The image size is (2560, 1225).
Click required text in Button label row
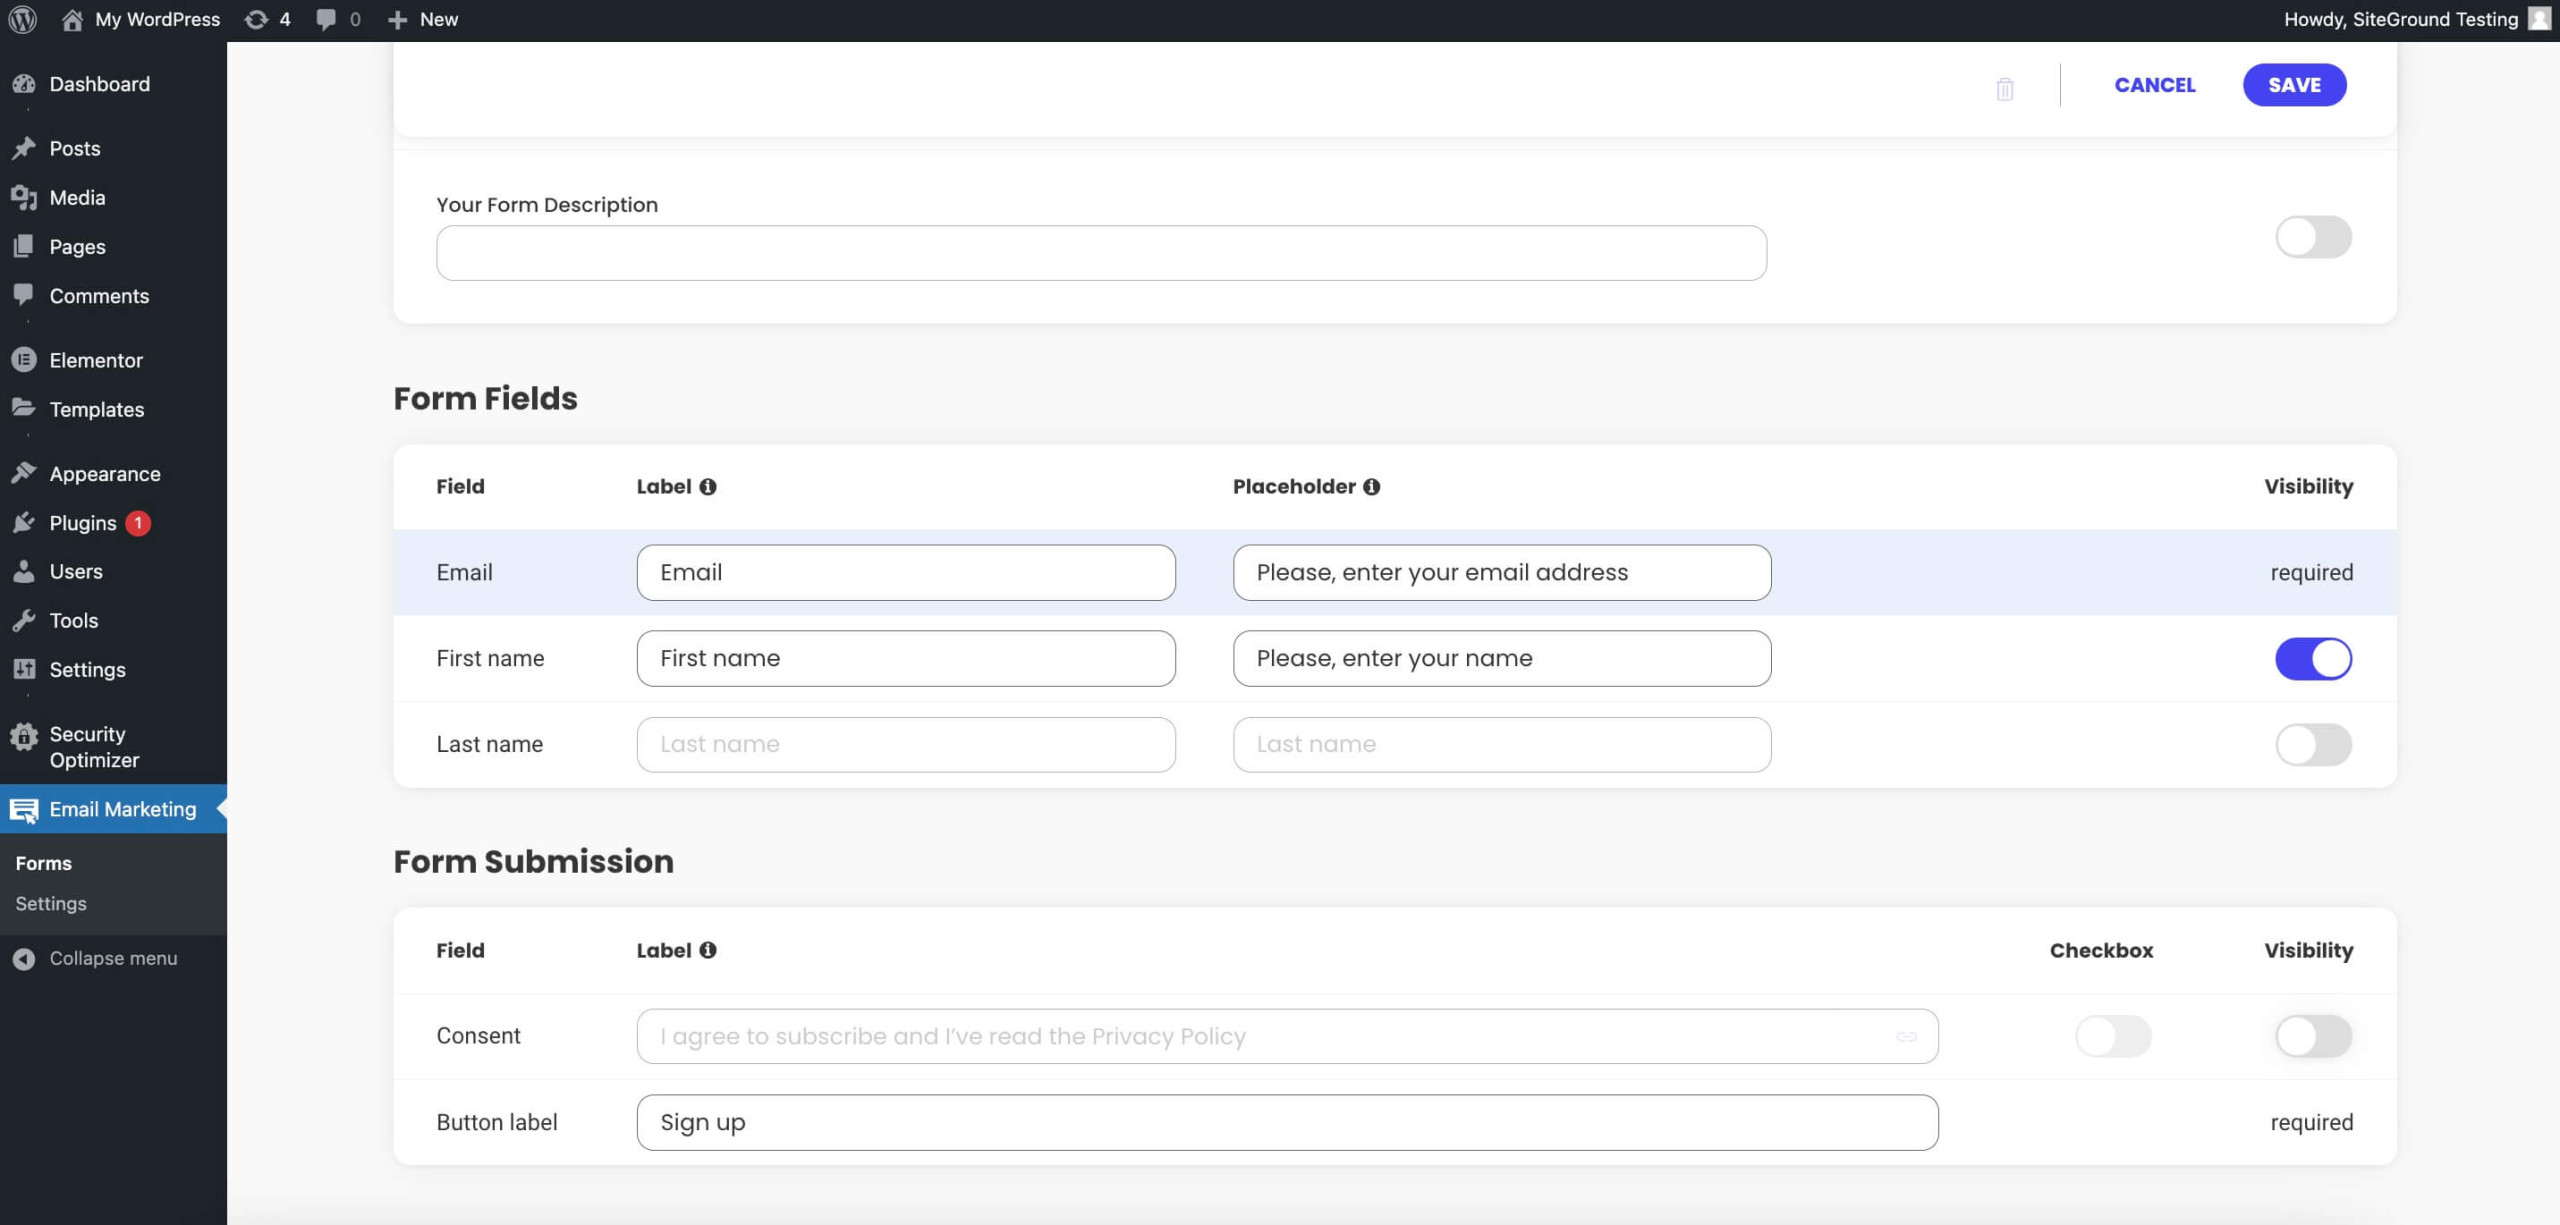(x=2311, y=1122)
